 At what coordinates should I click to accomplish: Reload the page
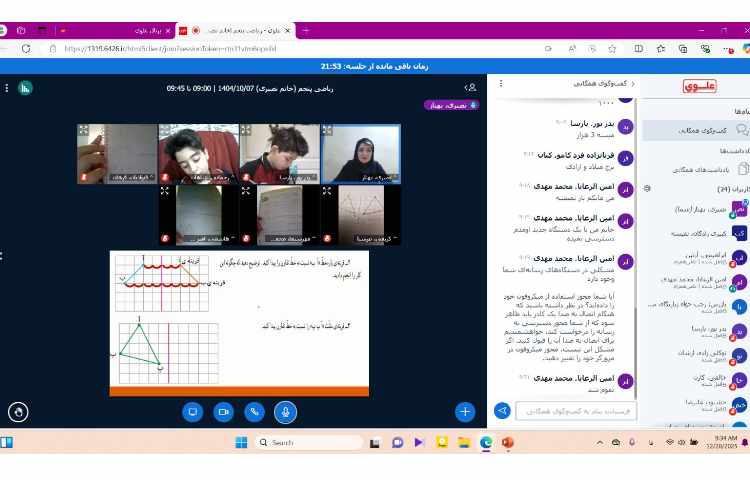26,49
